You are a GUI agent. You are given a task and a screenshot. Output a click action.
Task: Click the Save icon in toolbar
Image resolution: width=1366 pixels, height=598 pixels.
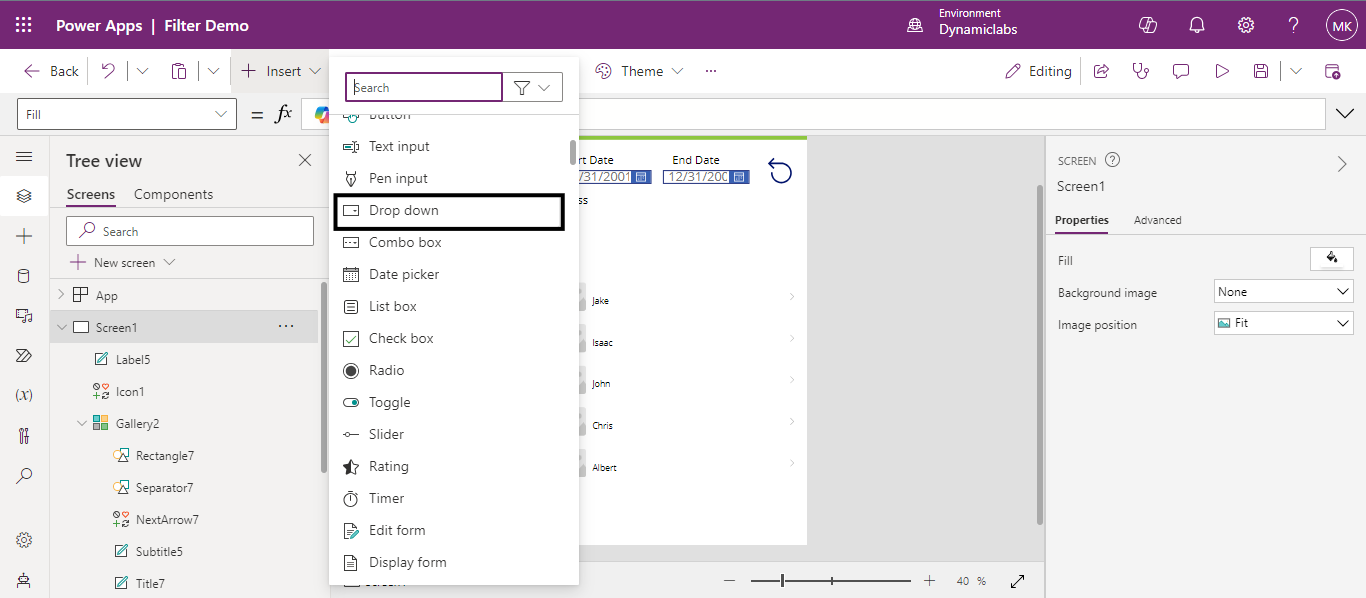pos(1261,71)
